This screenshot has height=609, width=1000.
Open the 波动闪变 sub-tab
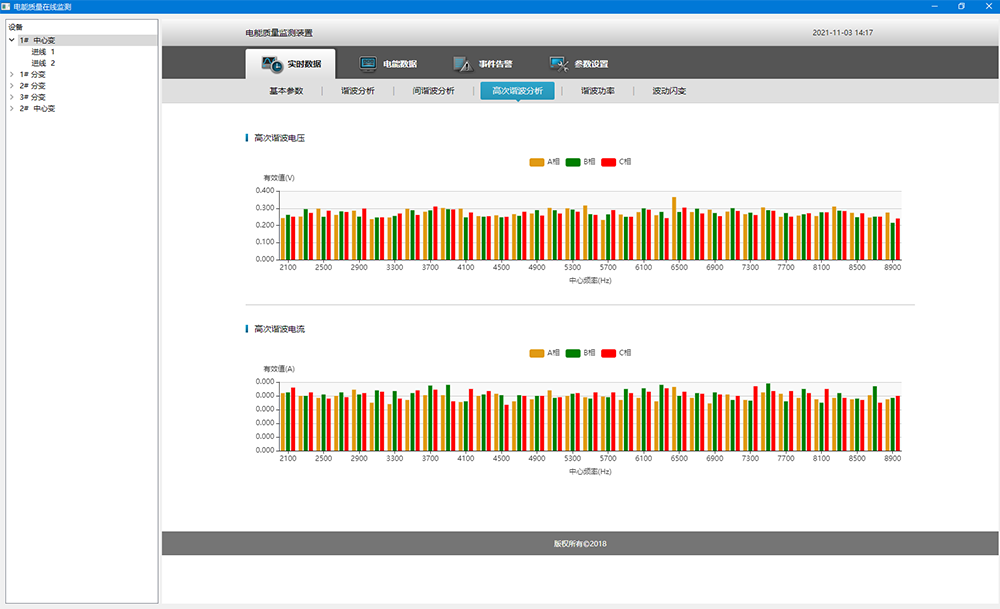[x=669, y=91]
